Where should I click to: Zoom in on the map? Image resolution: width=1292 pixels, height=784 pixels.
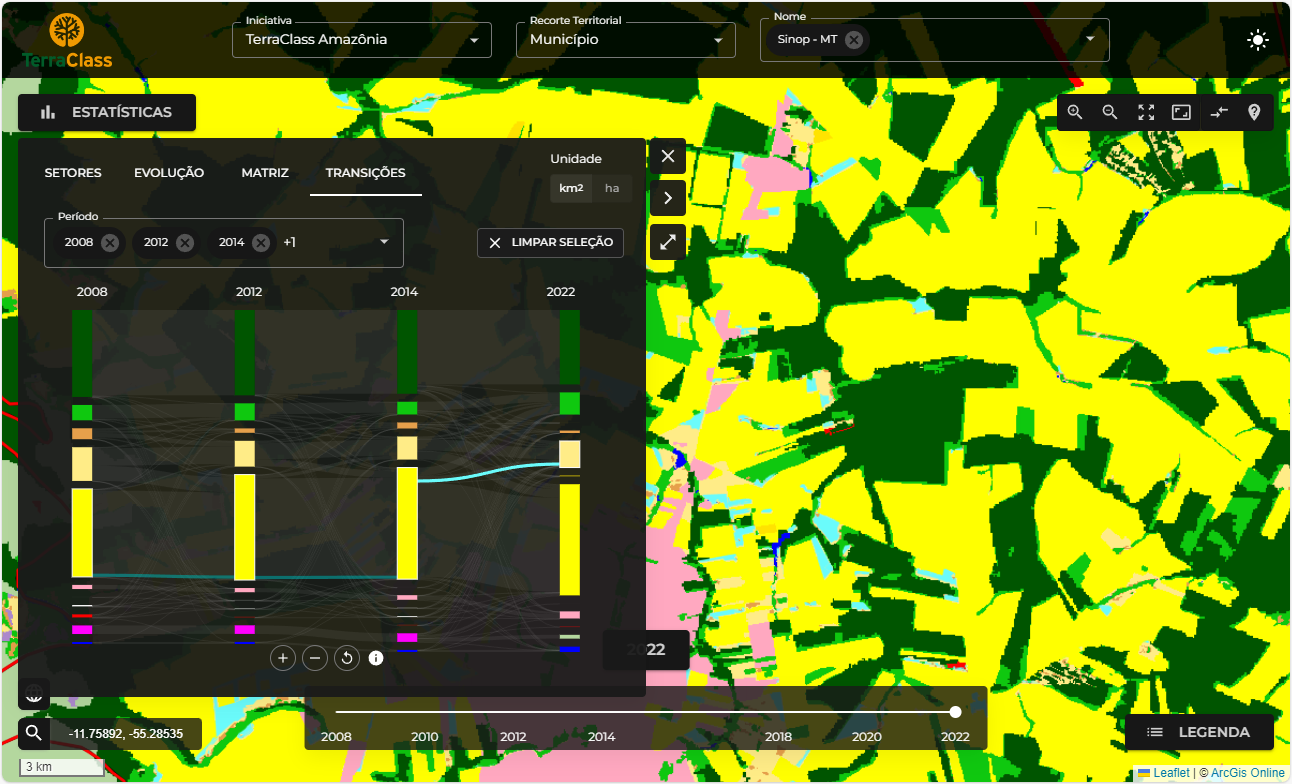click(x=1075, y=113)
